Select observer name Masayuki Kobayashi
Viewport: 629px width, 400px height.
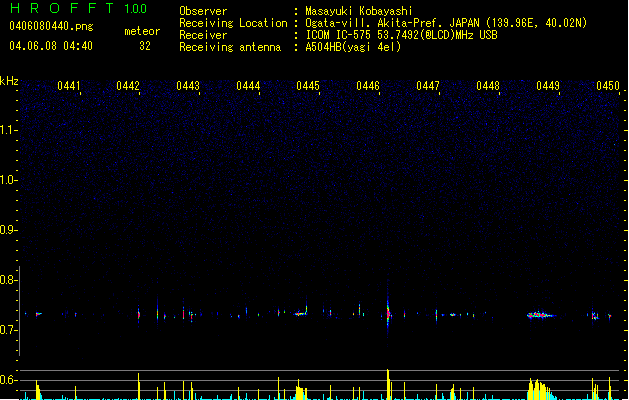tap(359, 11)
